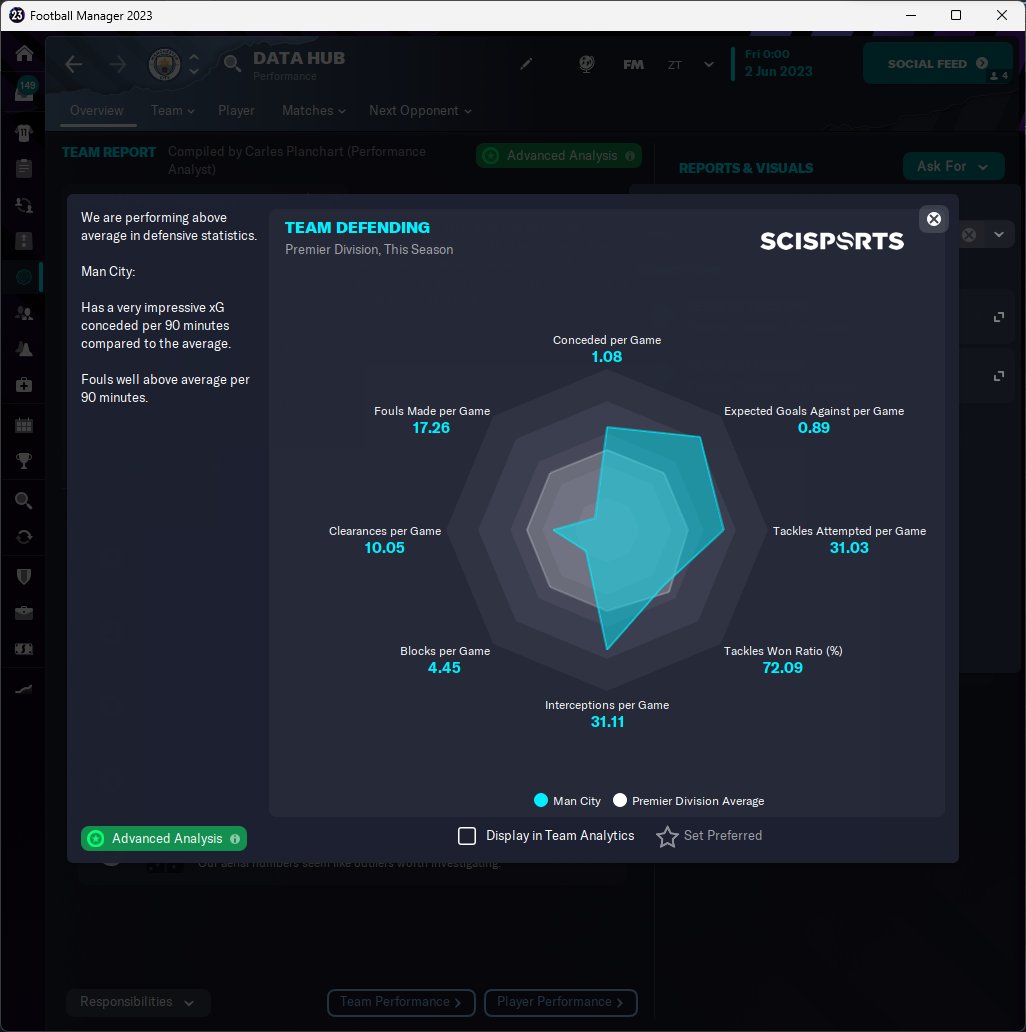Select the highlighted Data Hub sidebar icon

coord(24,277)
